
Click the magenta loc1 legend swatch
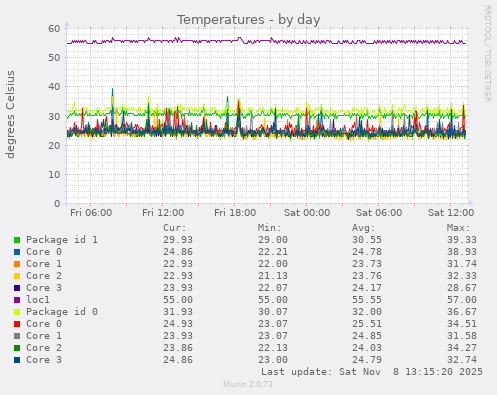17,300
